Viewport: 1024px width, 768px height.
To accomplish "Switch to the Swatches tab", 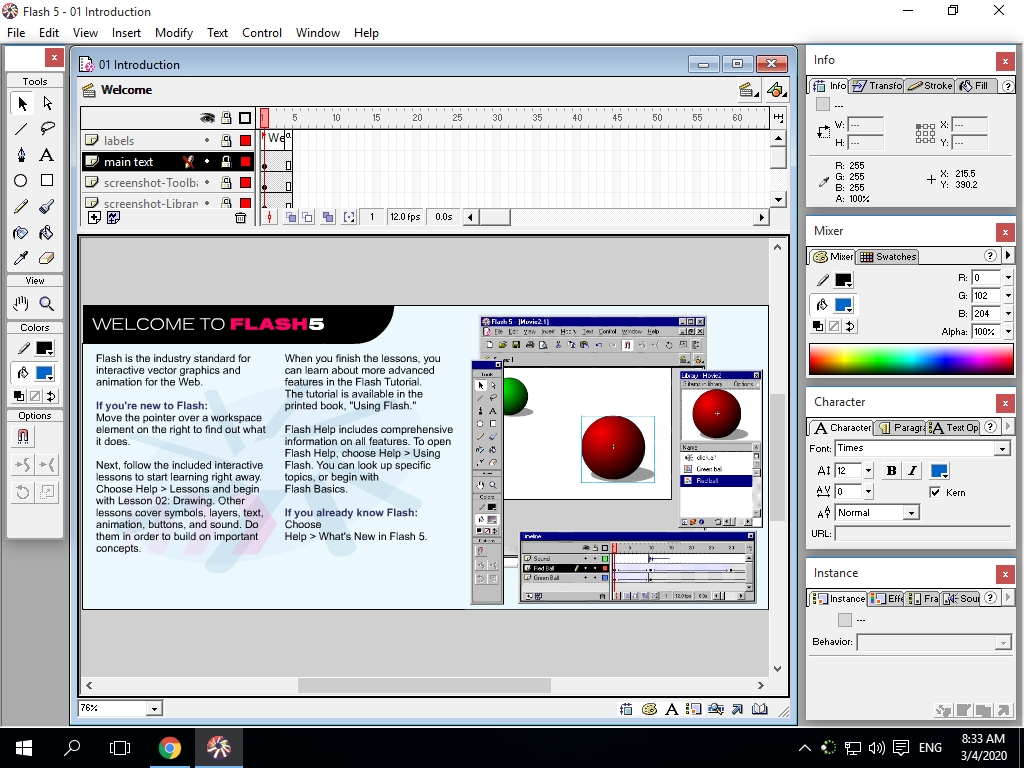I will [888, 257].
